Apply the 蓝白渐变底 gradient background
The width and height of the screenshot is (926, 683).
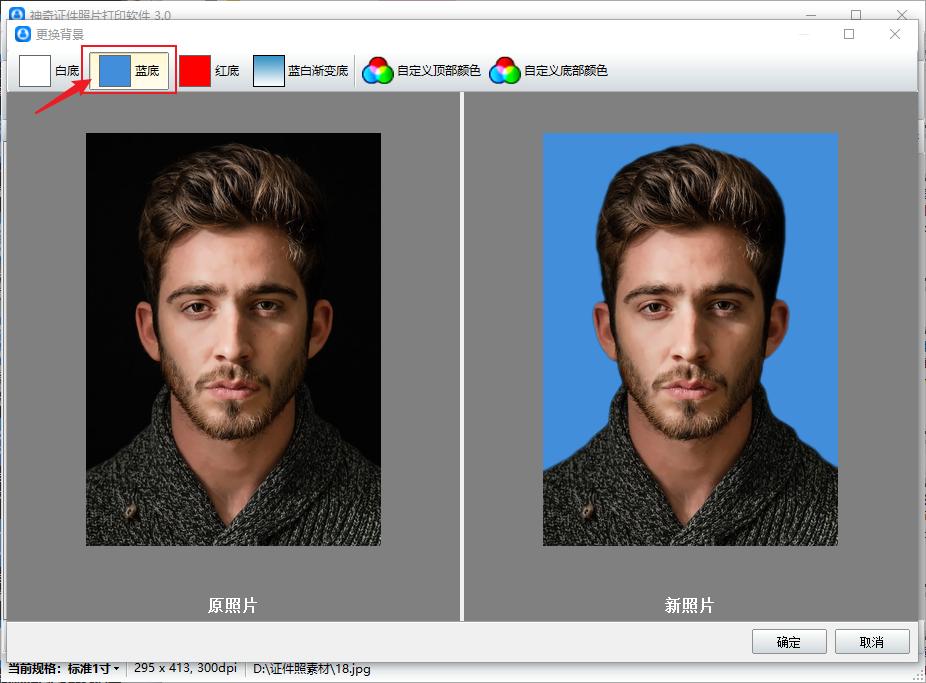pos(300,71)
